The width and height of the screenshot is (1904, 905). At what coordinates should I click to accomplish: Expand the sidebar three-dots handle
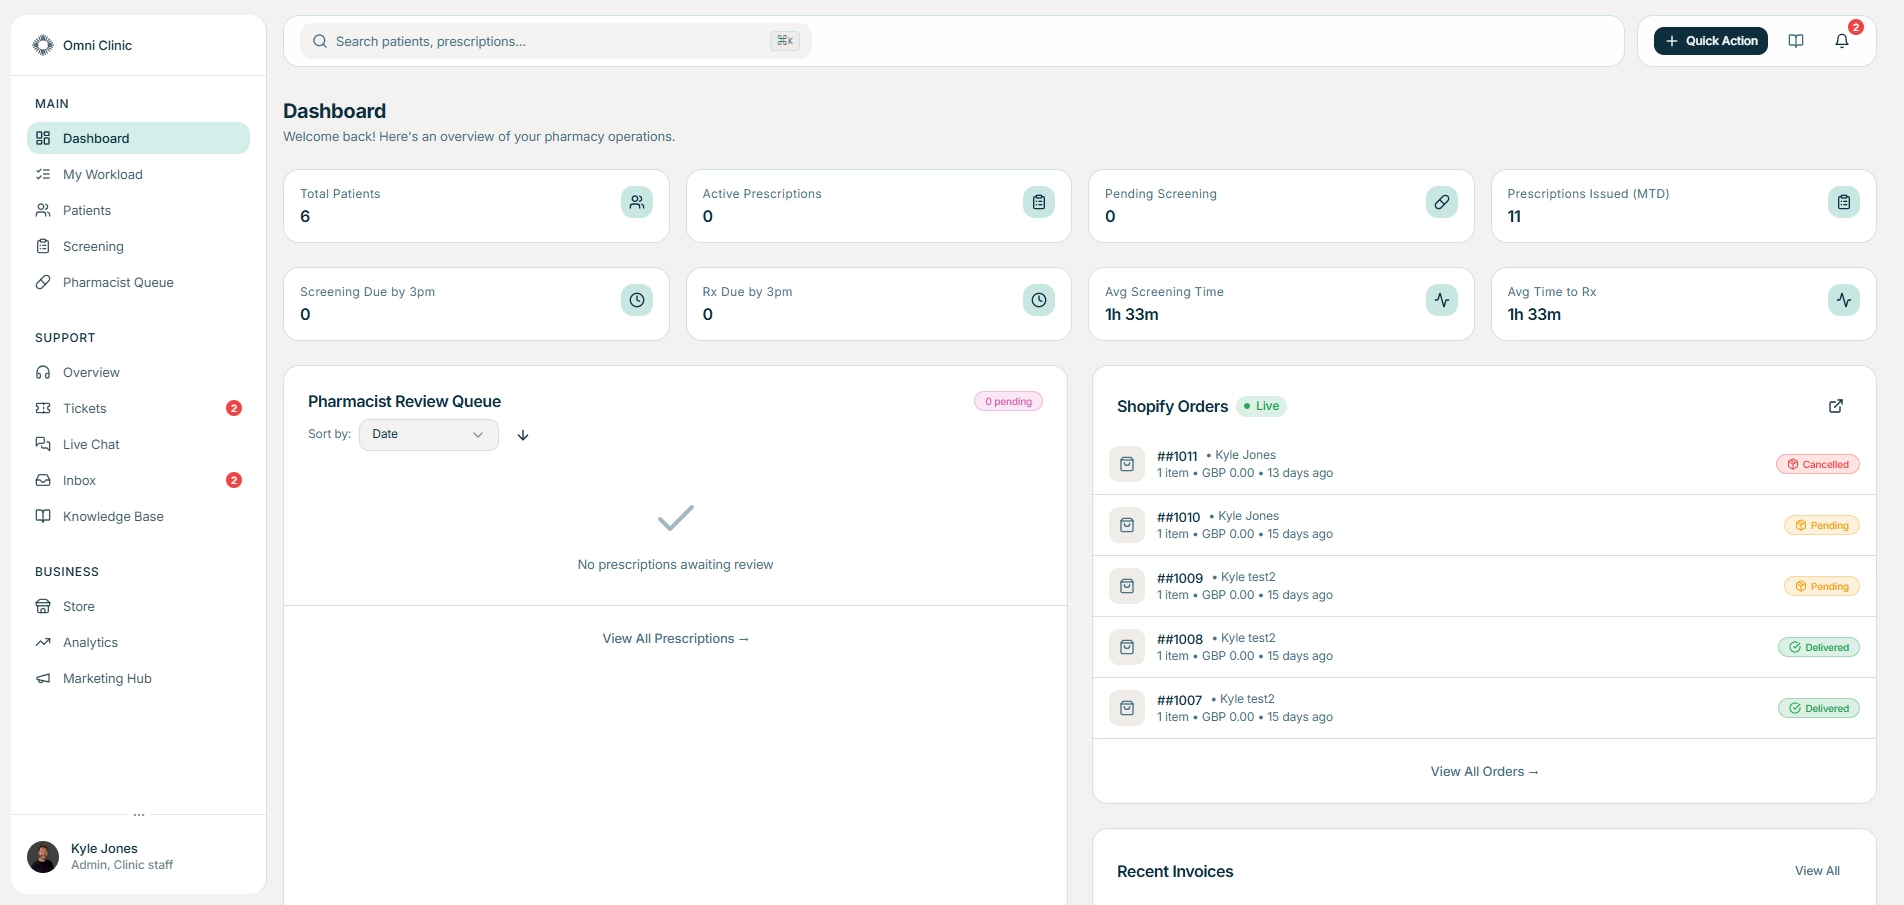pyautogui.click(x=139, y=815)
